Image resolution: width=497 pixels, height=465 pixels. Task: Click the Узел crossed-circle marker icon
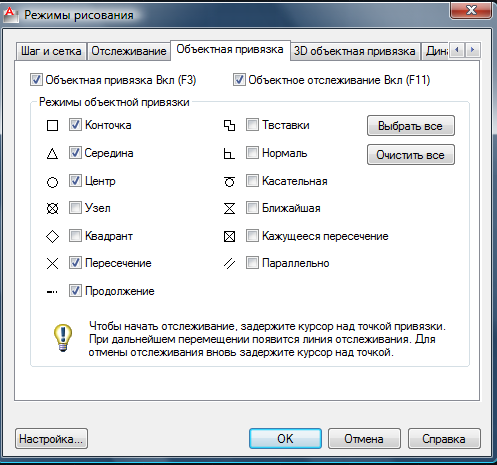click(x=52, y=209)
